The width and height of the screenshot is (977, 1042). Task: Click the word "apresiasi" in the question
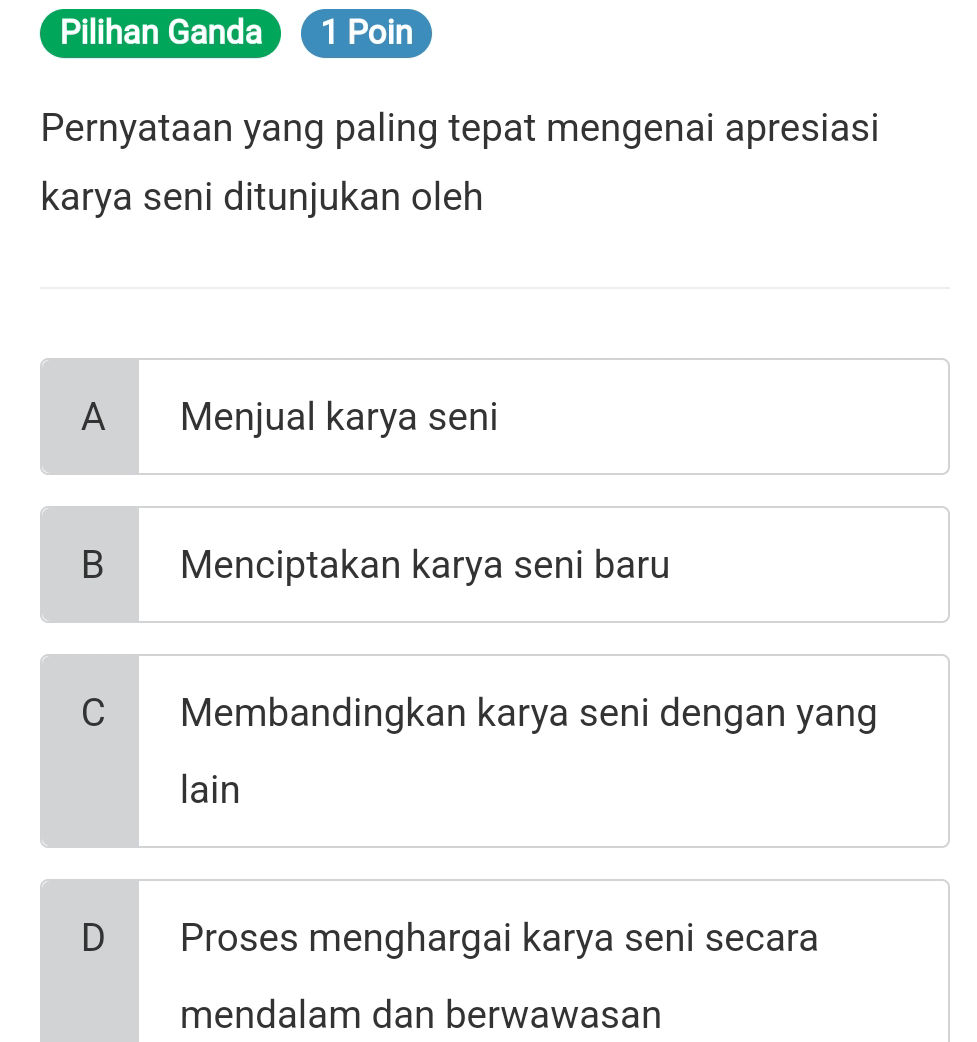pos(800,127)
